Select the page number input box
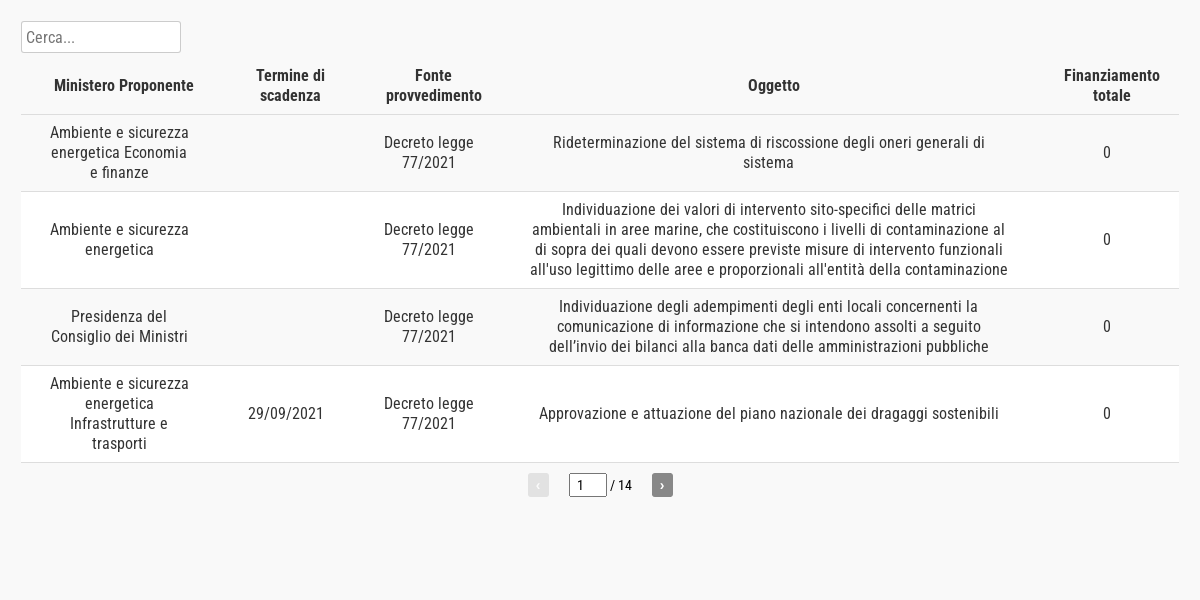 click(588, 485)
